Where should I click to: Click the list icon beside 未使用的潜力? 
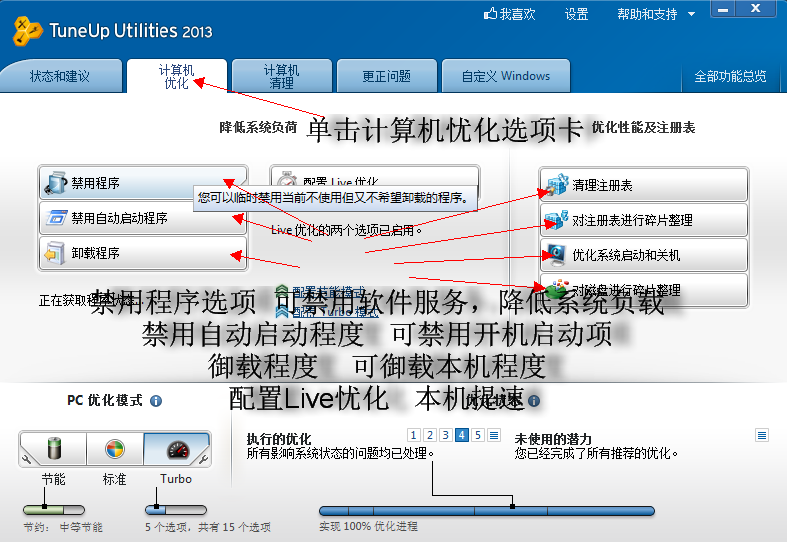(x=762, y=435)
